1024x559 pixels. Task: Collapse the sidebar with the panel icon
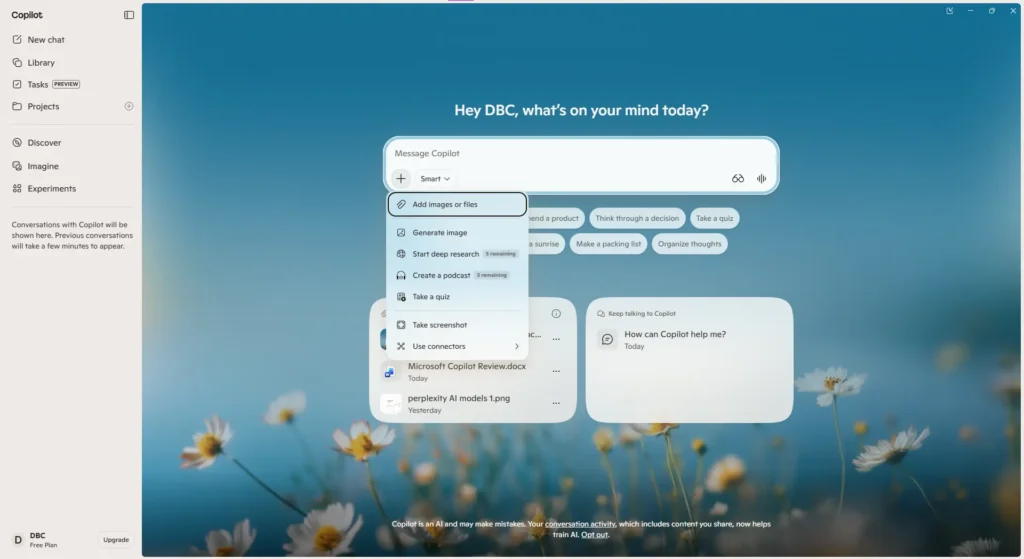(x=129, y=14)
